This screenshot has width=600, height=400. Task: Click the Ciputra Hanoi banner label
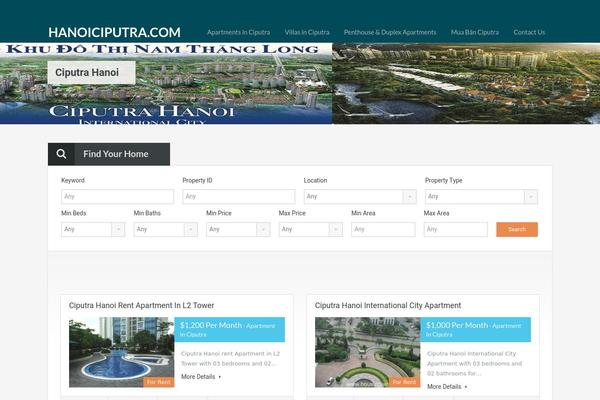91,72
